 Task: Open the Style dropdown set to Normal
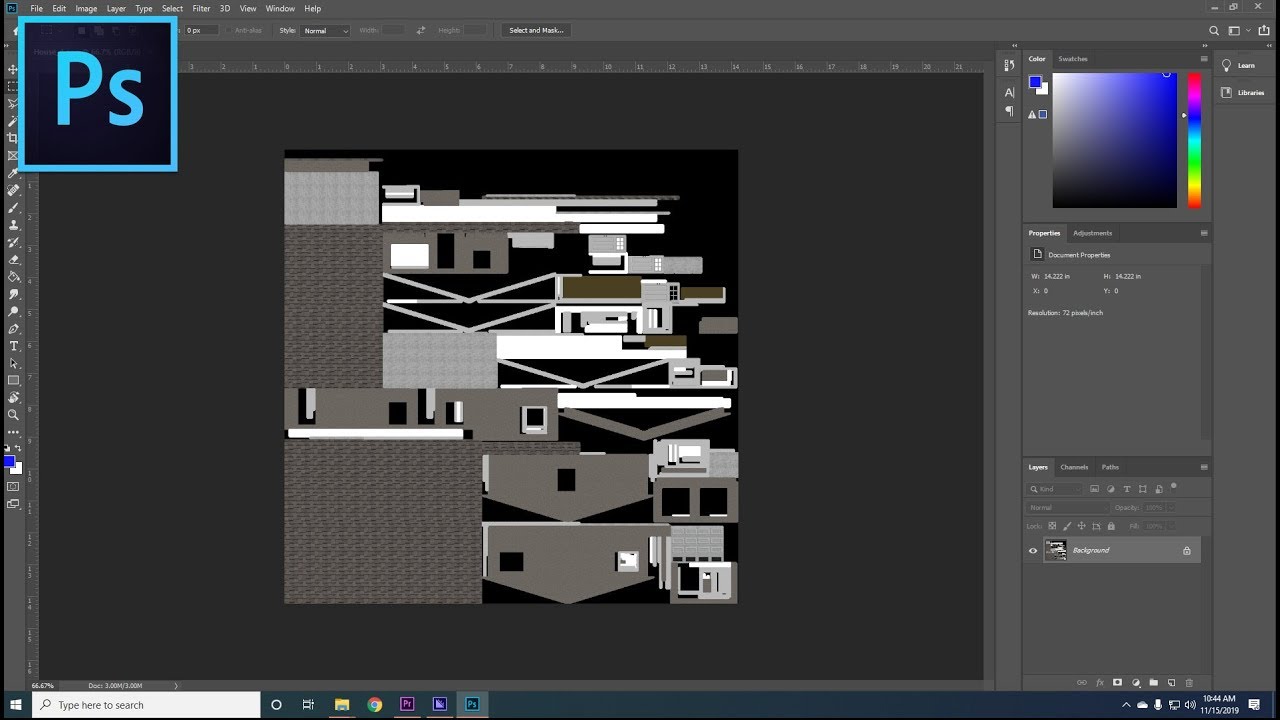tap(326, 31)
